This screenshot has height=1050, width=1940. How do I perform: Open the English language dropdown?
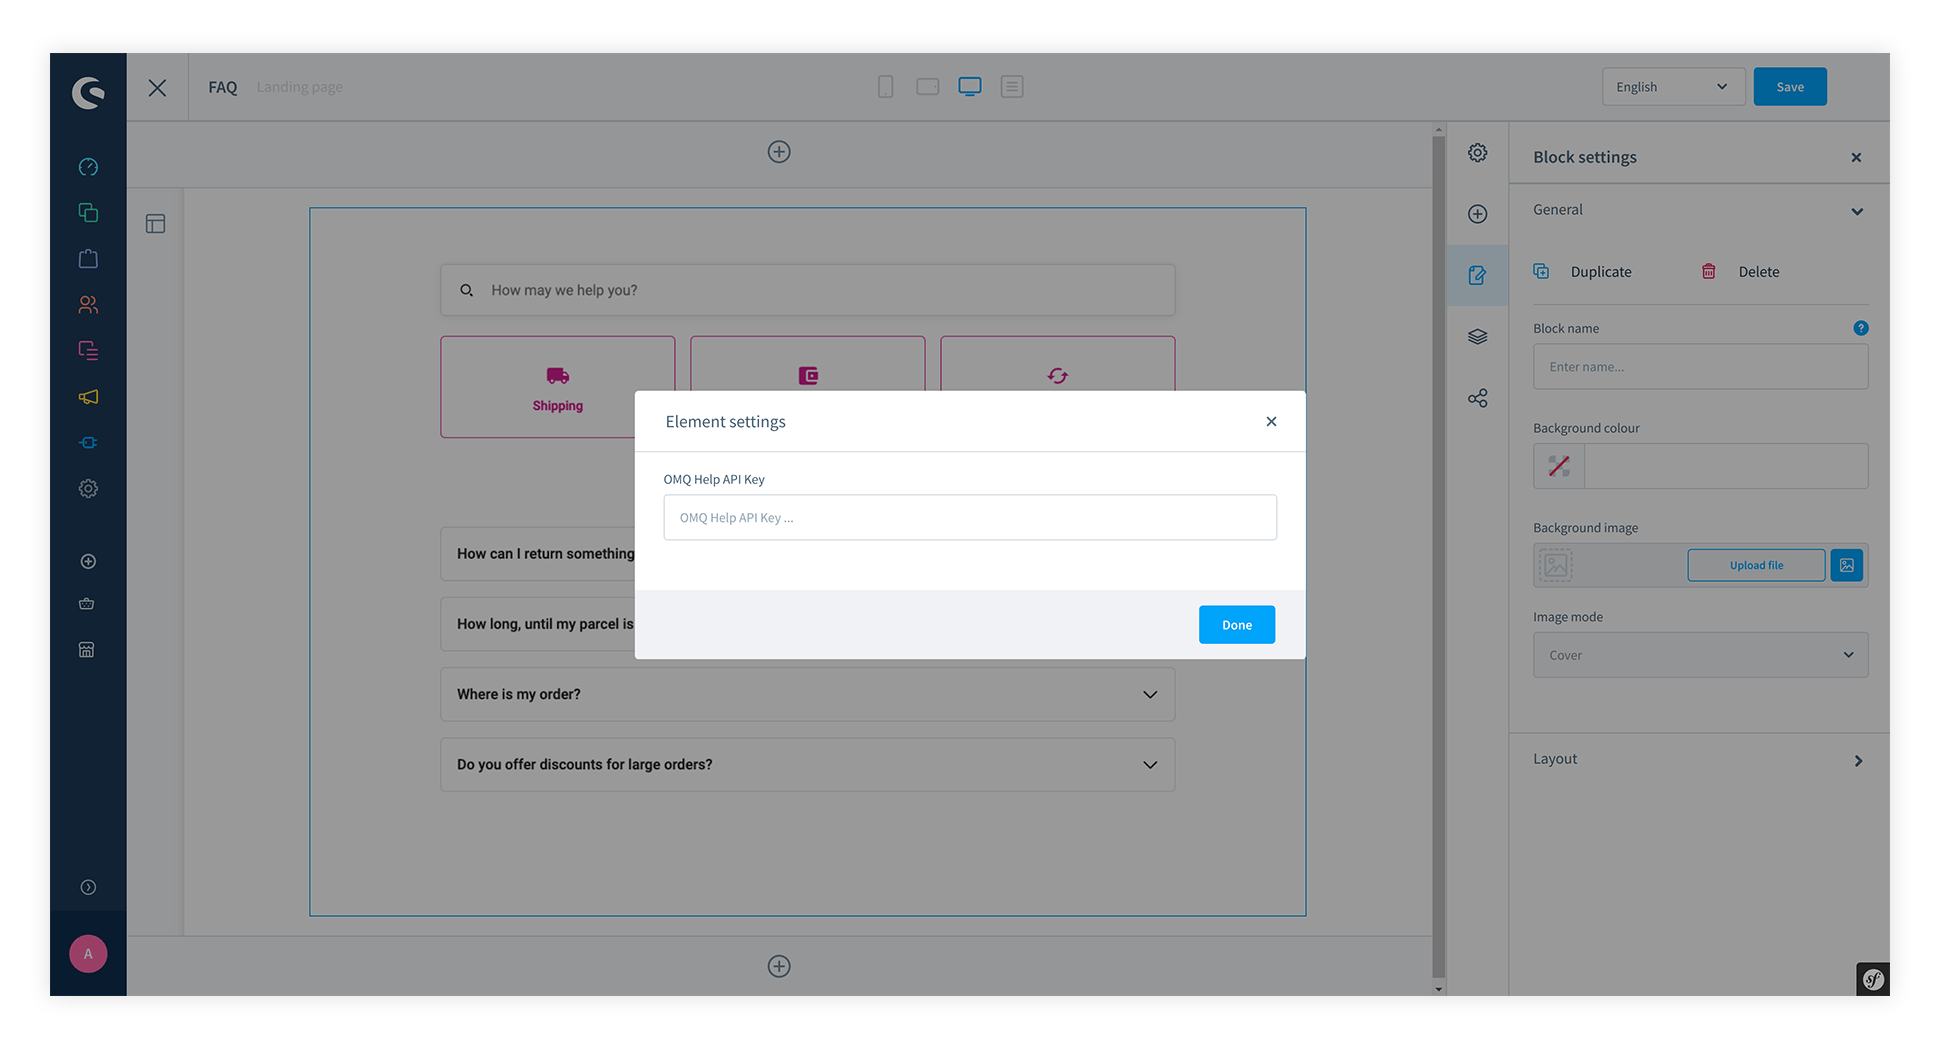tap(1673, 87)
